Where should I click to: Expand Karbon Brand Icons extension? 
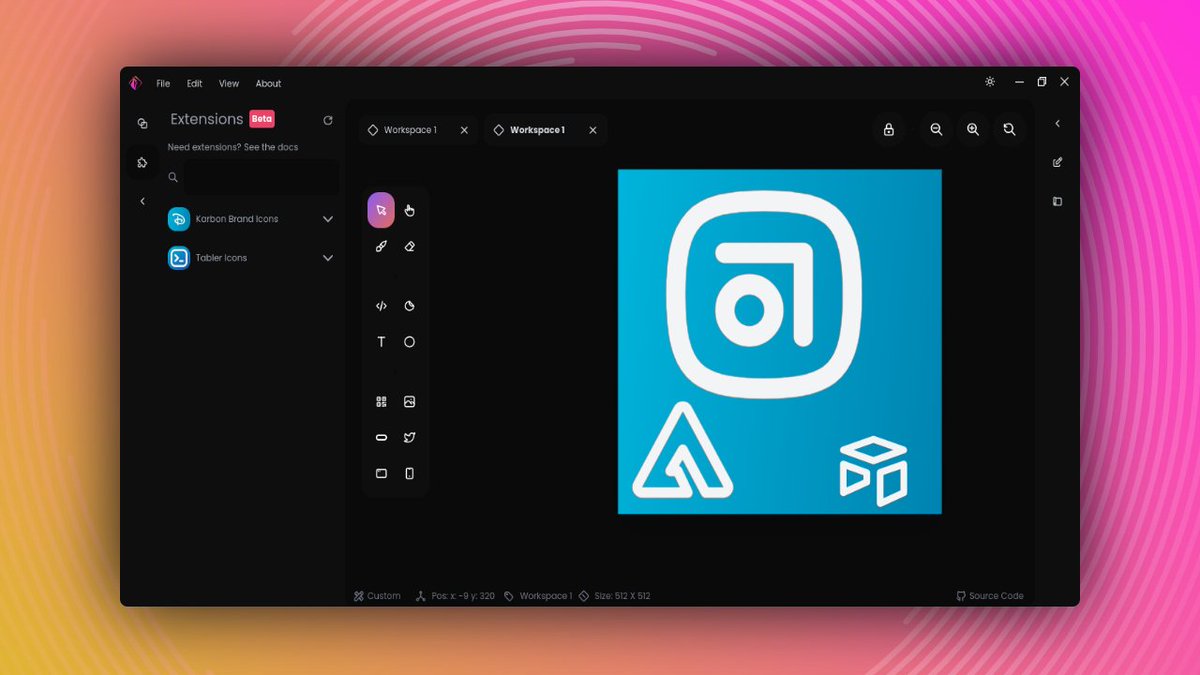coord(328,219)
